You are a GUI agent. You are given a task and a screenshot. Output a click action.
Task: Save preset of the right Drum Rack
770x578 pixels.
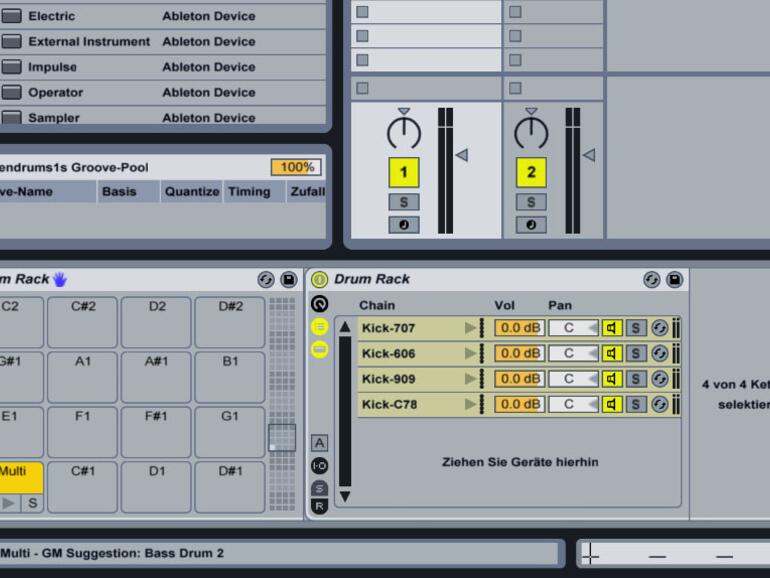point(675,280)
